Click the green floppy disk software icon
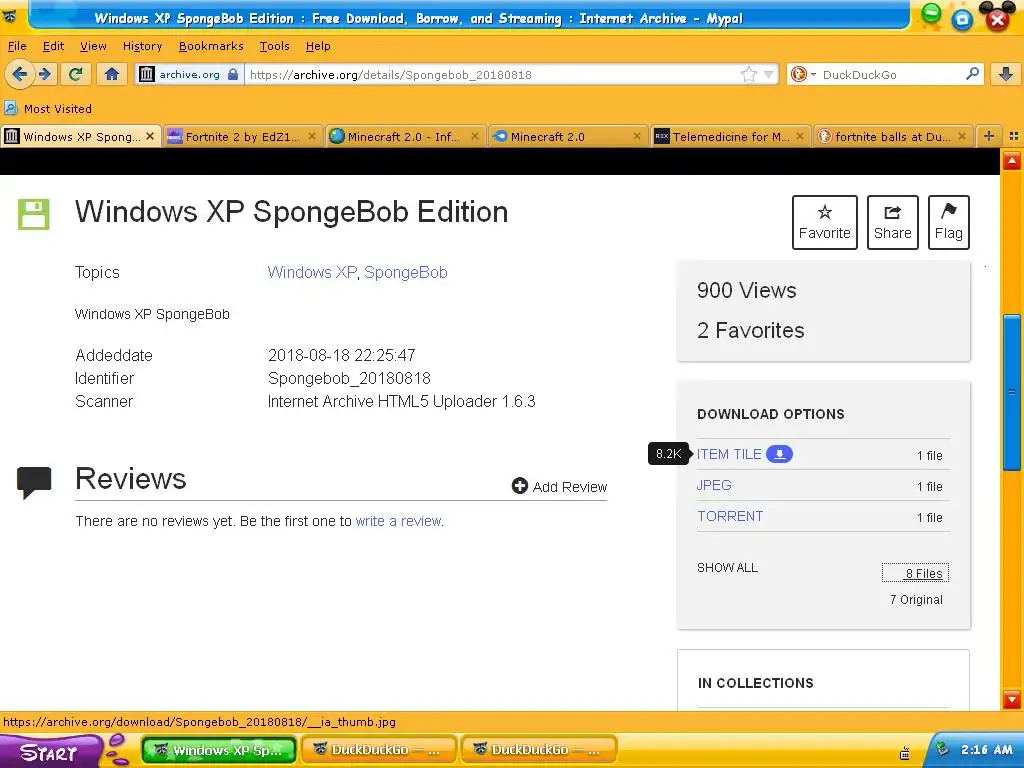 click(33, 214)
